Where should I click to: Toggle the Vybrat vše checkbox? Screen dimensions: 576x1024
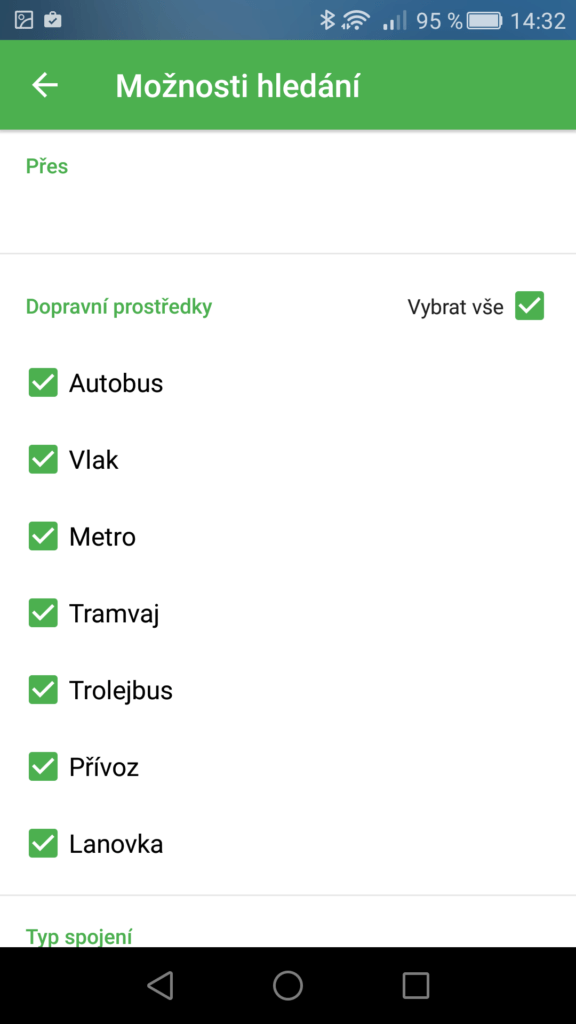click(530, 306)
